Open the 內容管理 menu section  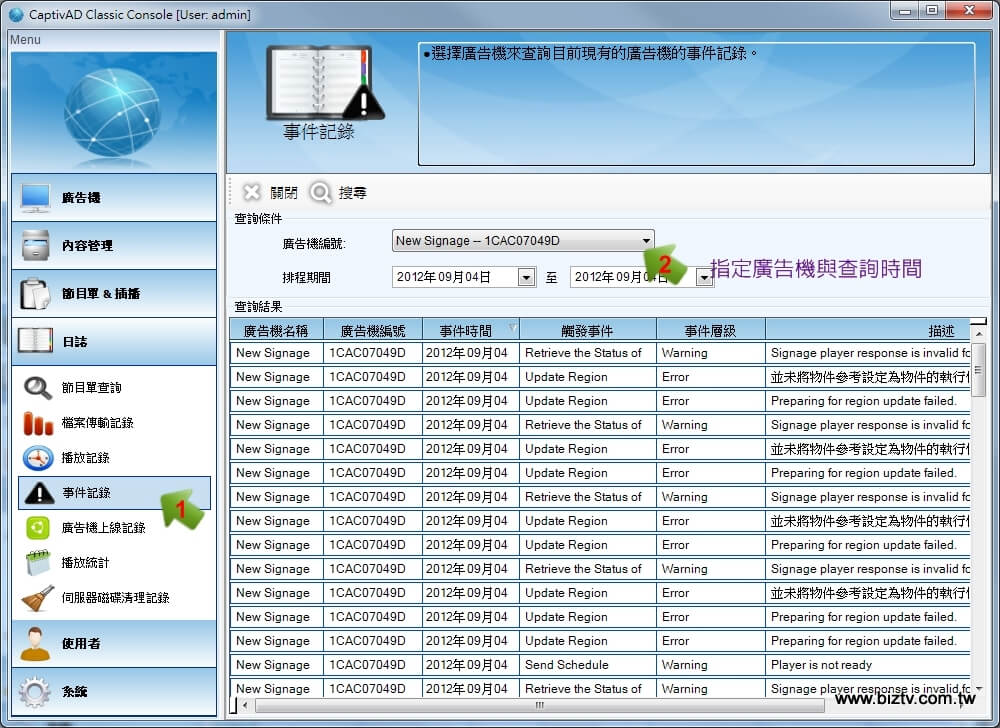(x=114, y=246)
